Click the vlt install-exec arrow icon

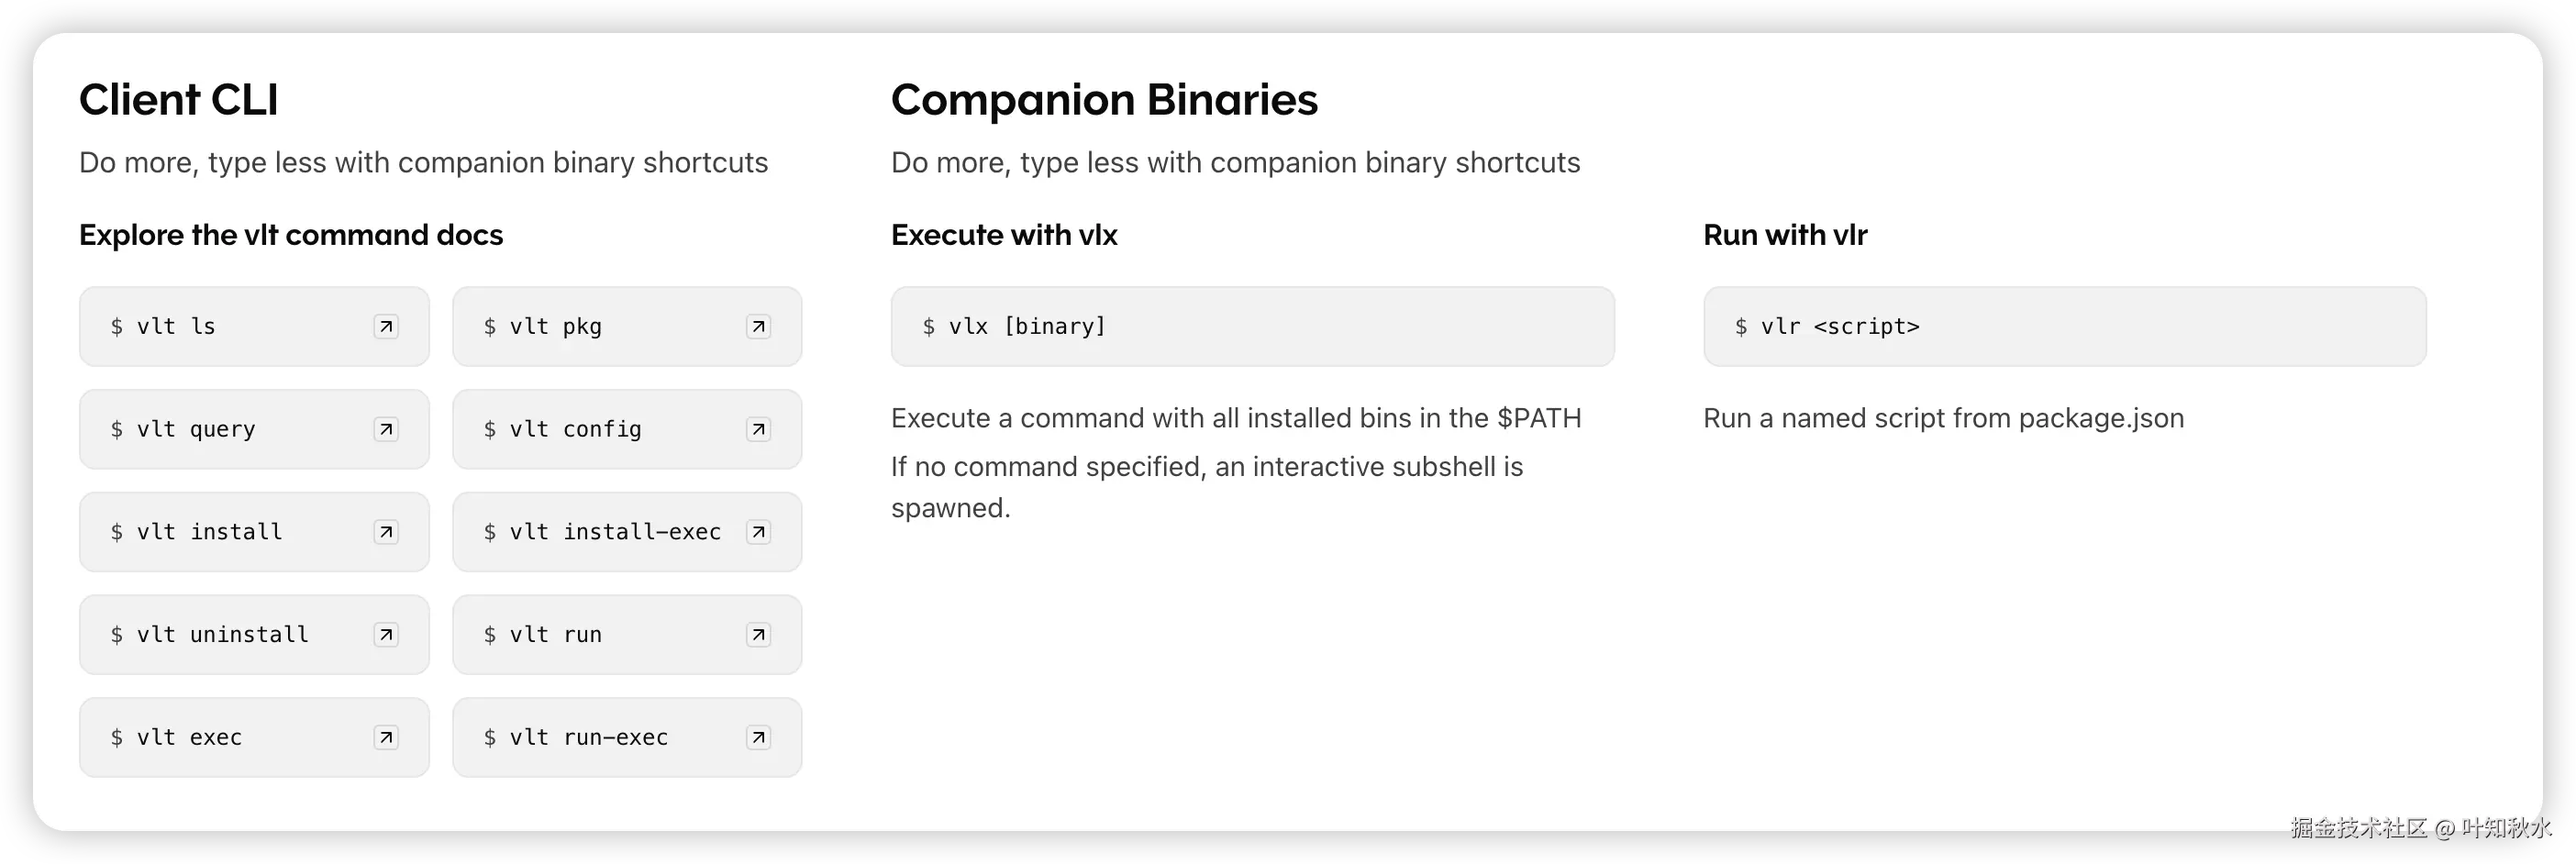click(759, 532)
